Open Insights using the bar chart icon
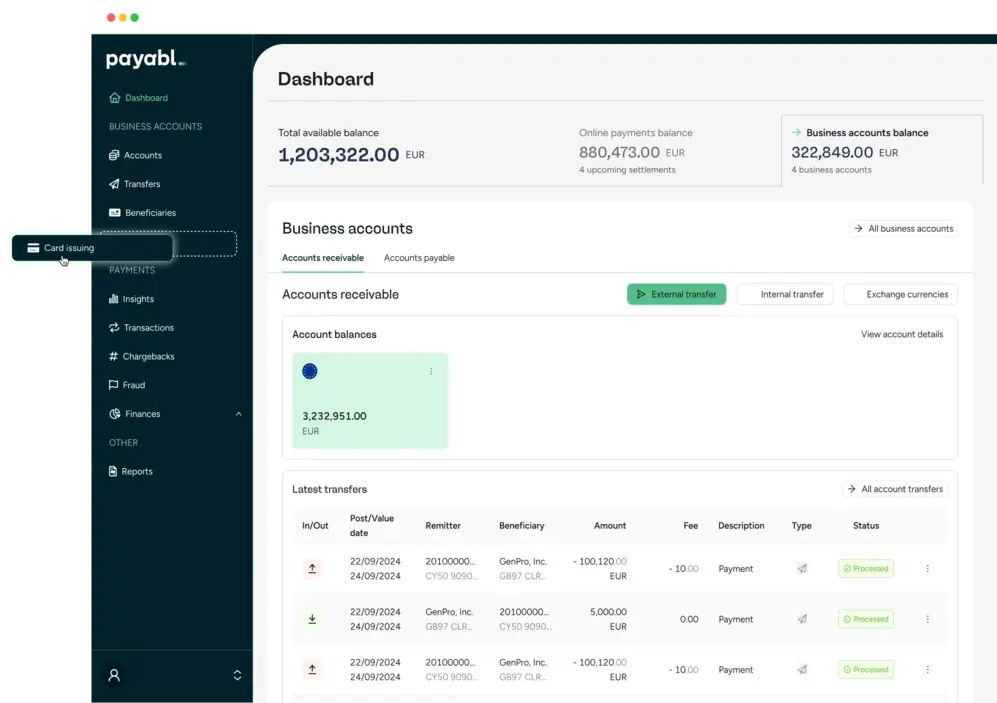The height and width of the screenshot is (703, 997). click(114, 299)
